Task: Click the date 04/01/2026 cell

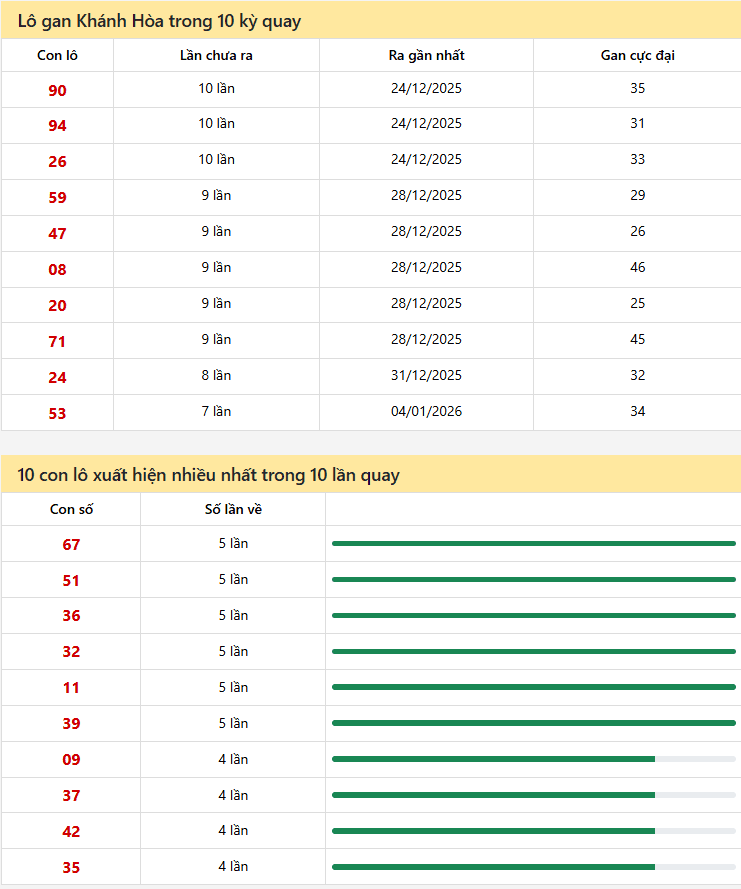Action: coord(426,411)
